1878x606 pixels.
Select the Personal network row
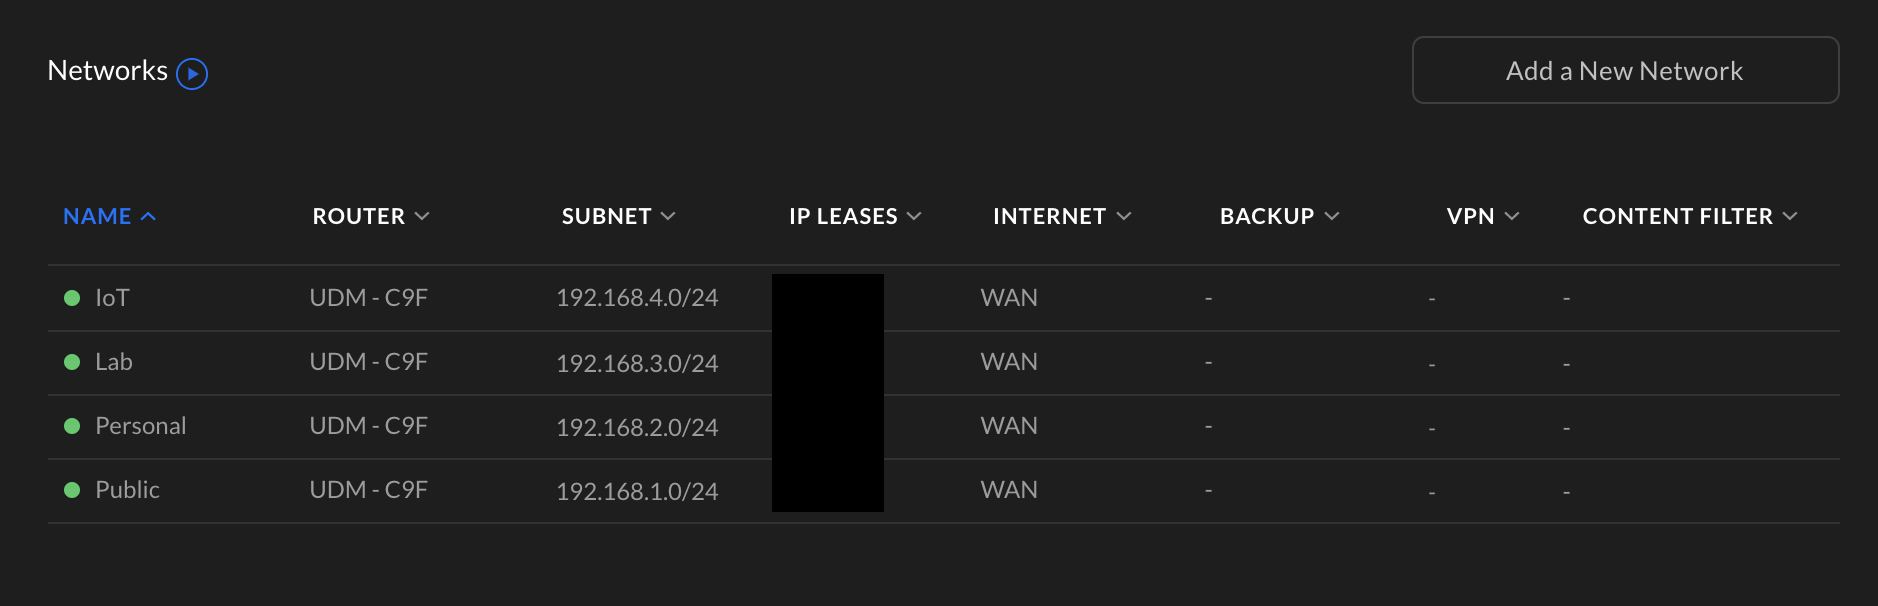point(141,426)
